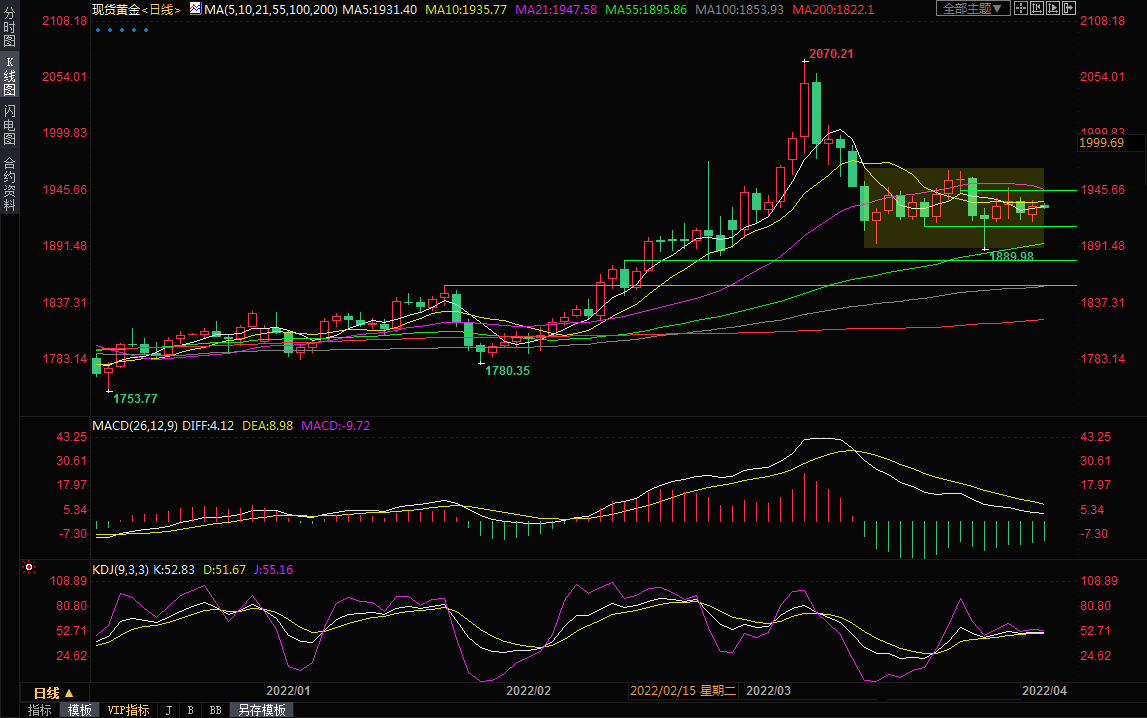Click the MA indicator chart icon
The image size is (1147, 718).
coord(195,9)
